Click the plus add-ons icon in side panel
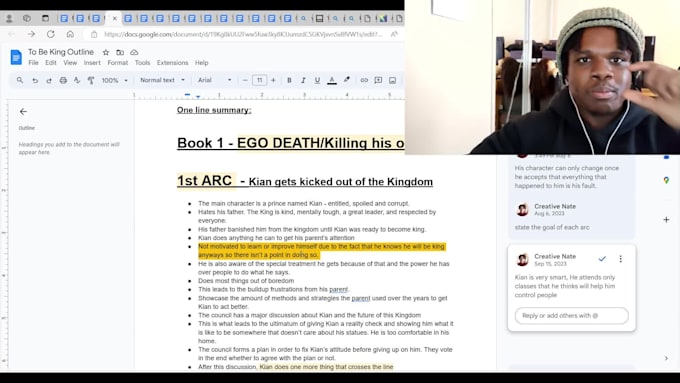Viewport: 680px width, 383px height. point(667,219)
